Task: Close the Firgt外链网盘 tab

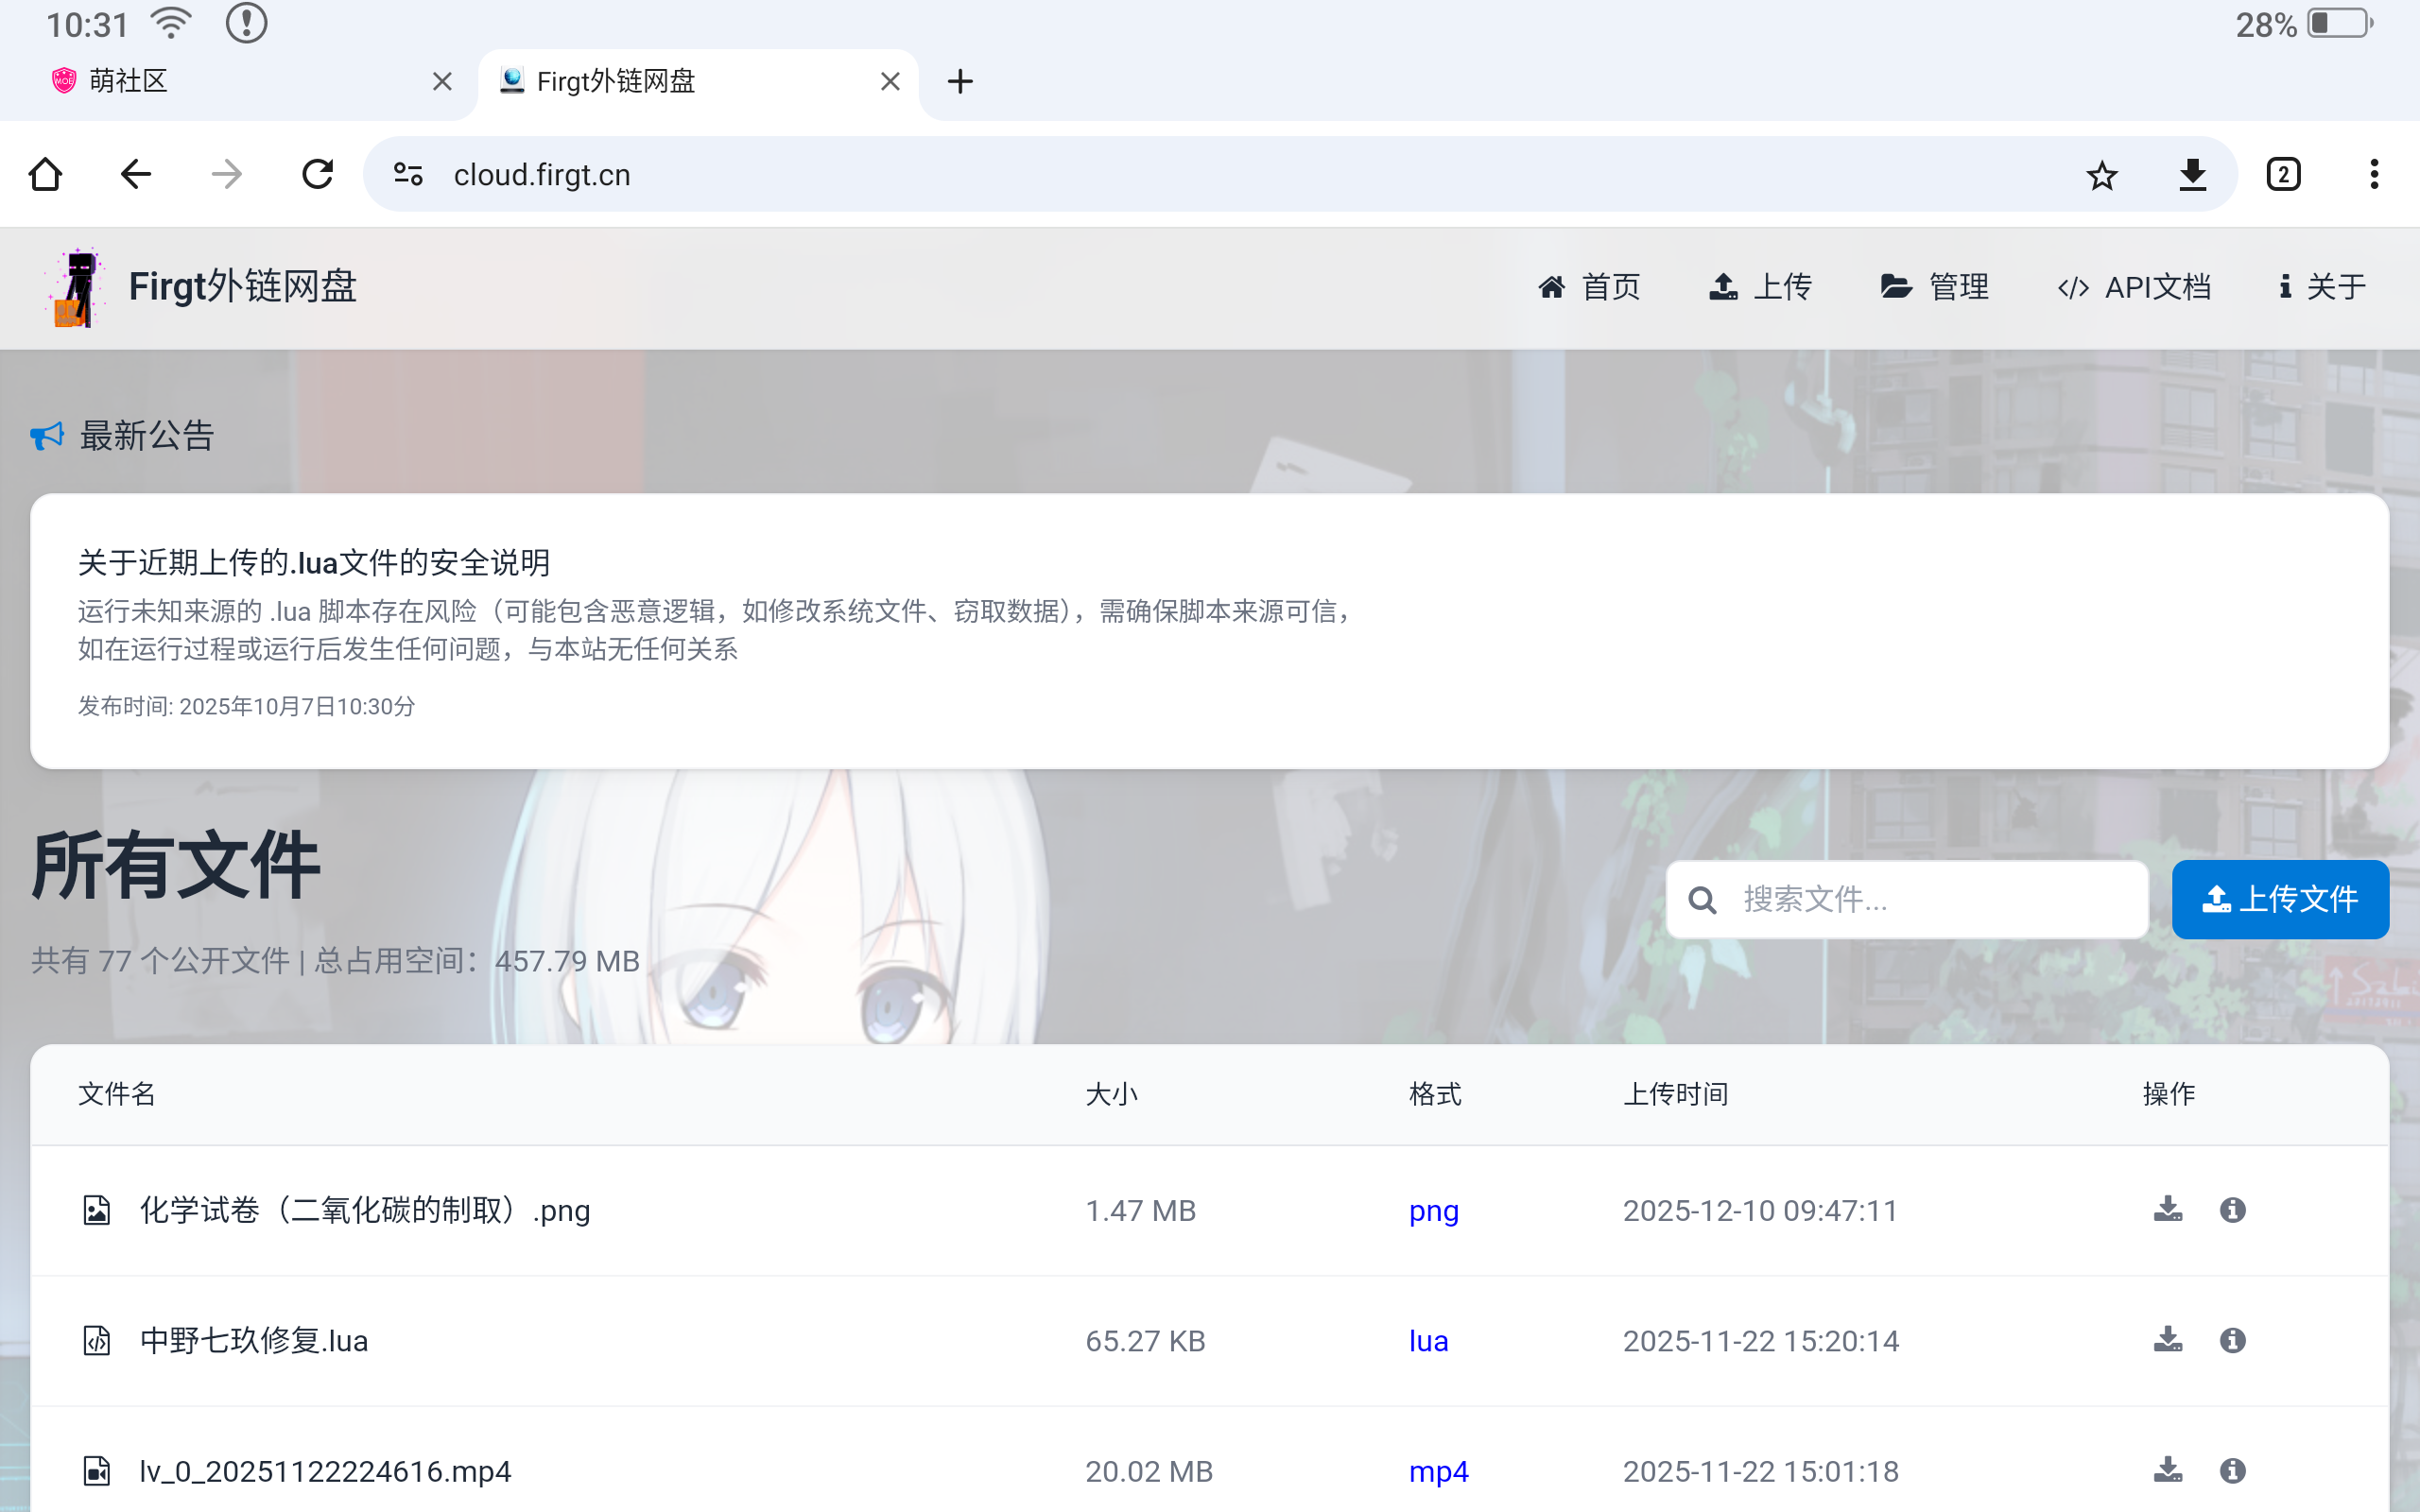Action: (890, 81)
